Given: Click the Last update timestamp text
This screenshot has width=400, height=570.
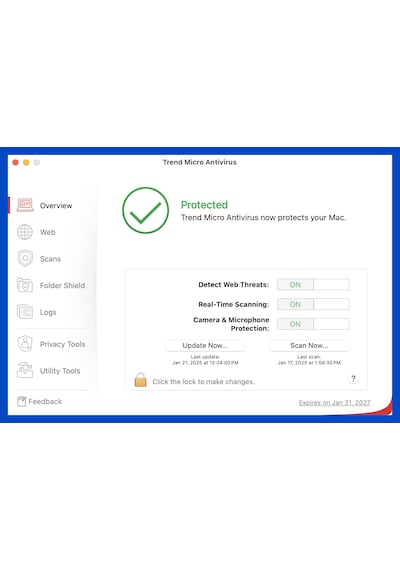Looking at the screenshot, I should click(x=205, y=360).
